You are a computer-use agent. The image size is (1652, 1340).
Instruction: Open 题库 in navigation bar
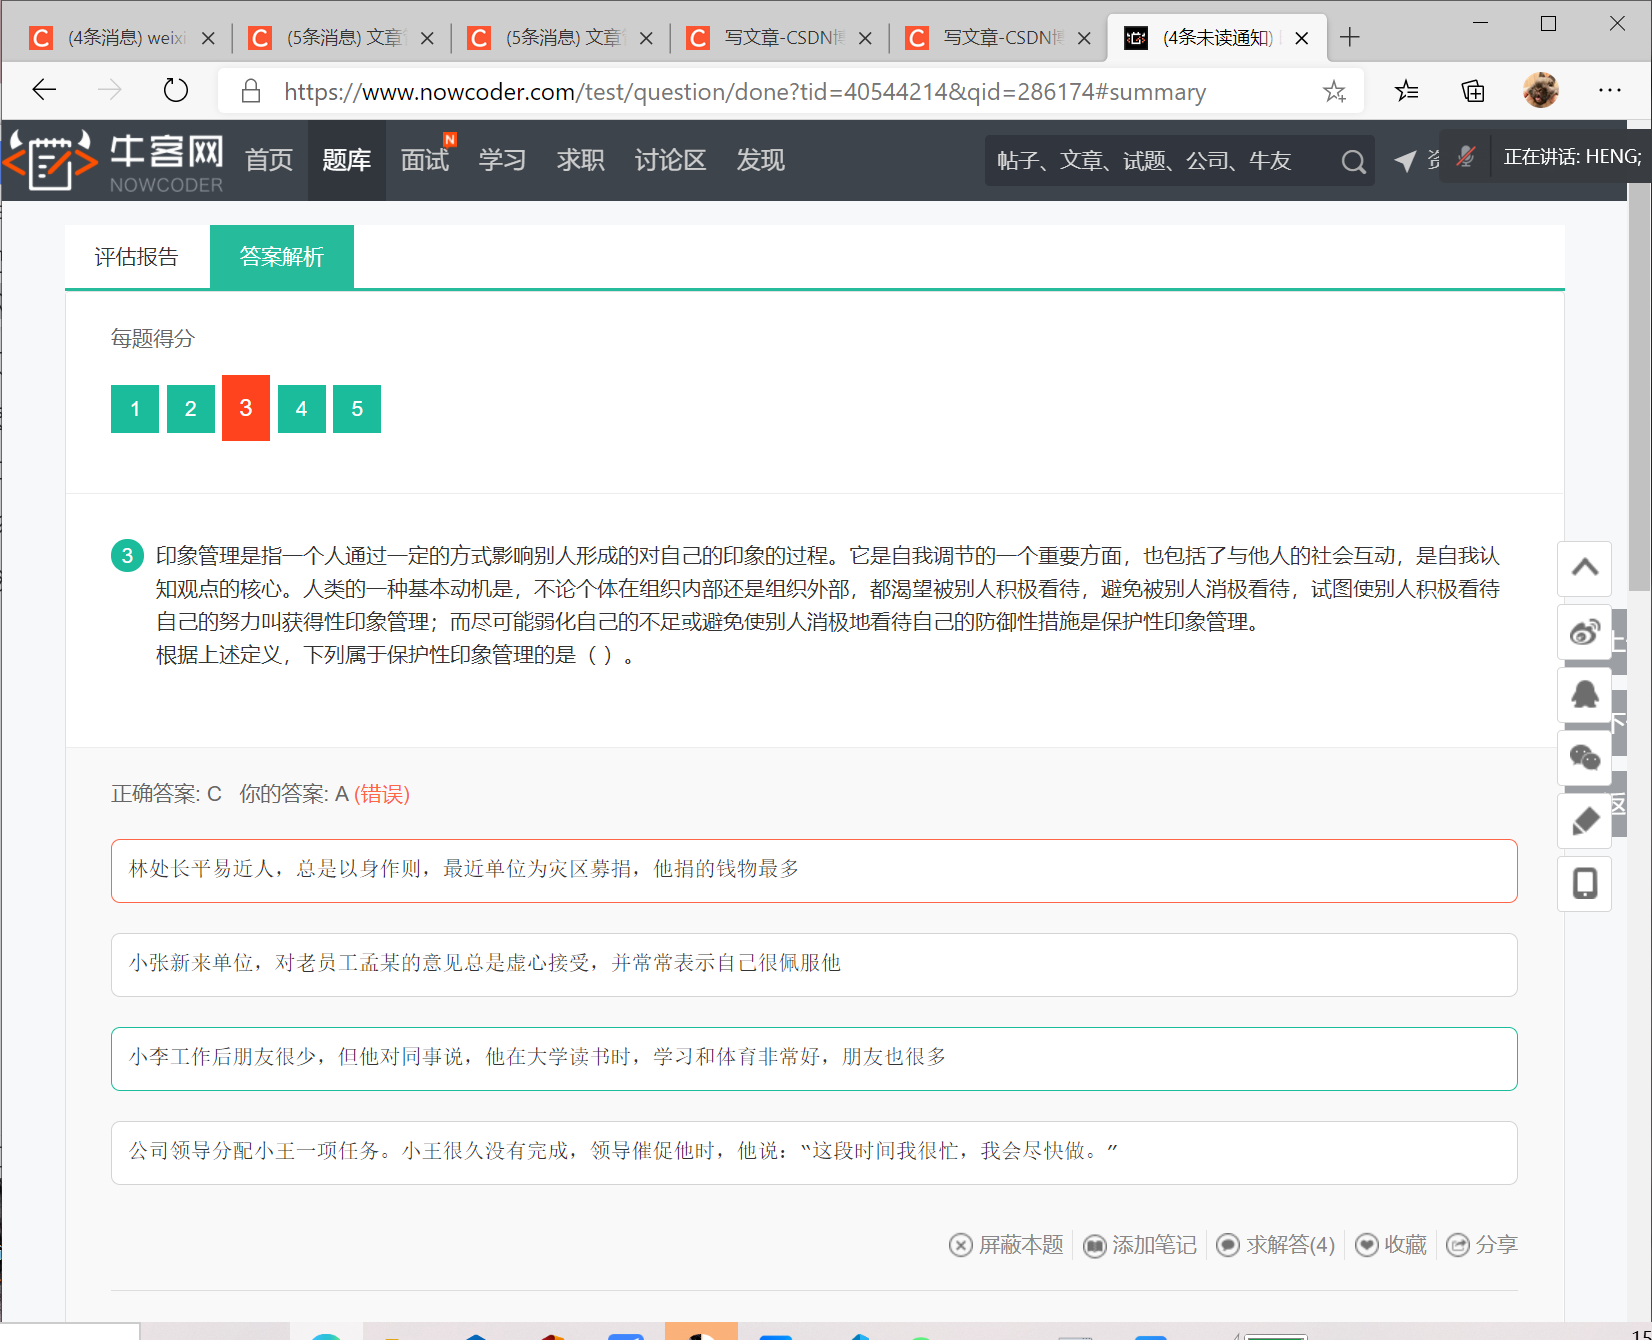click(347, 160)
